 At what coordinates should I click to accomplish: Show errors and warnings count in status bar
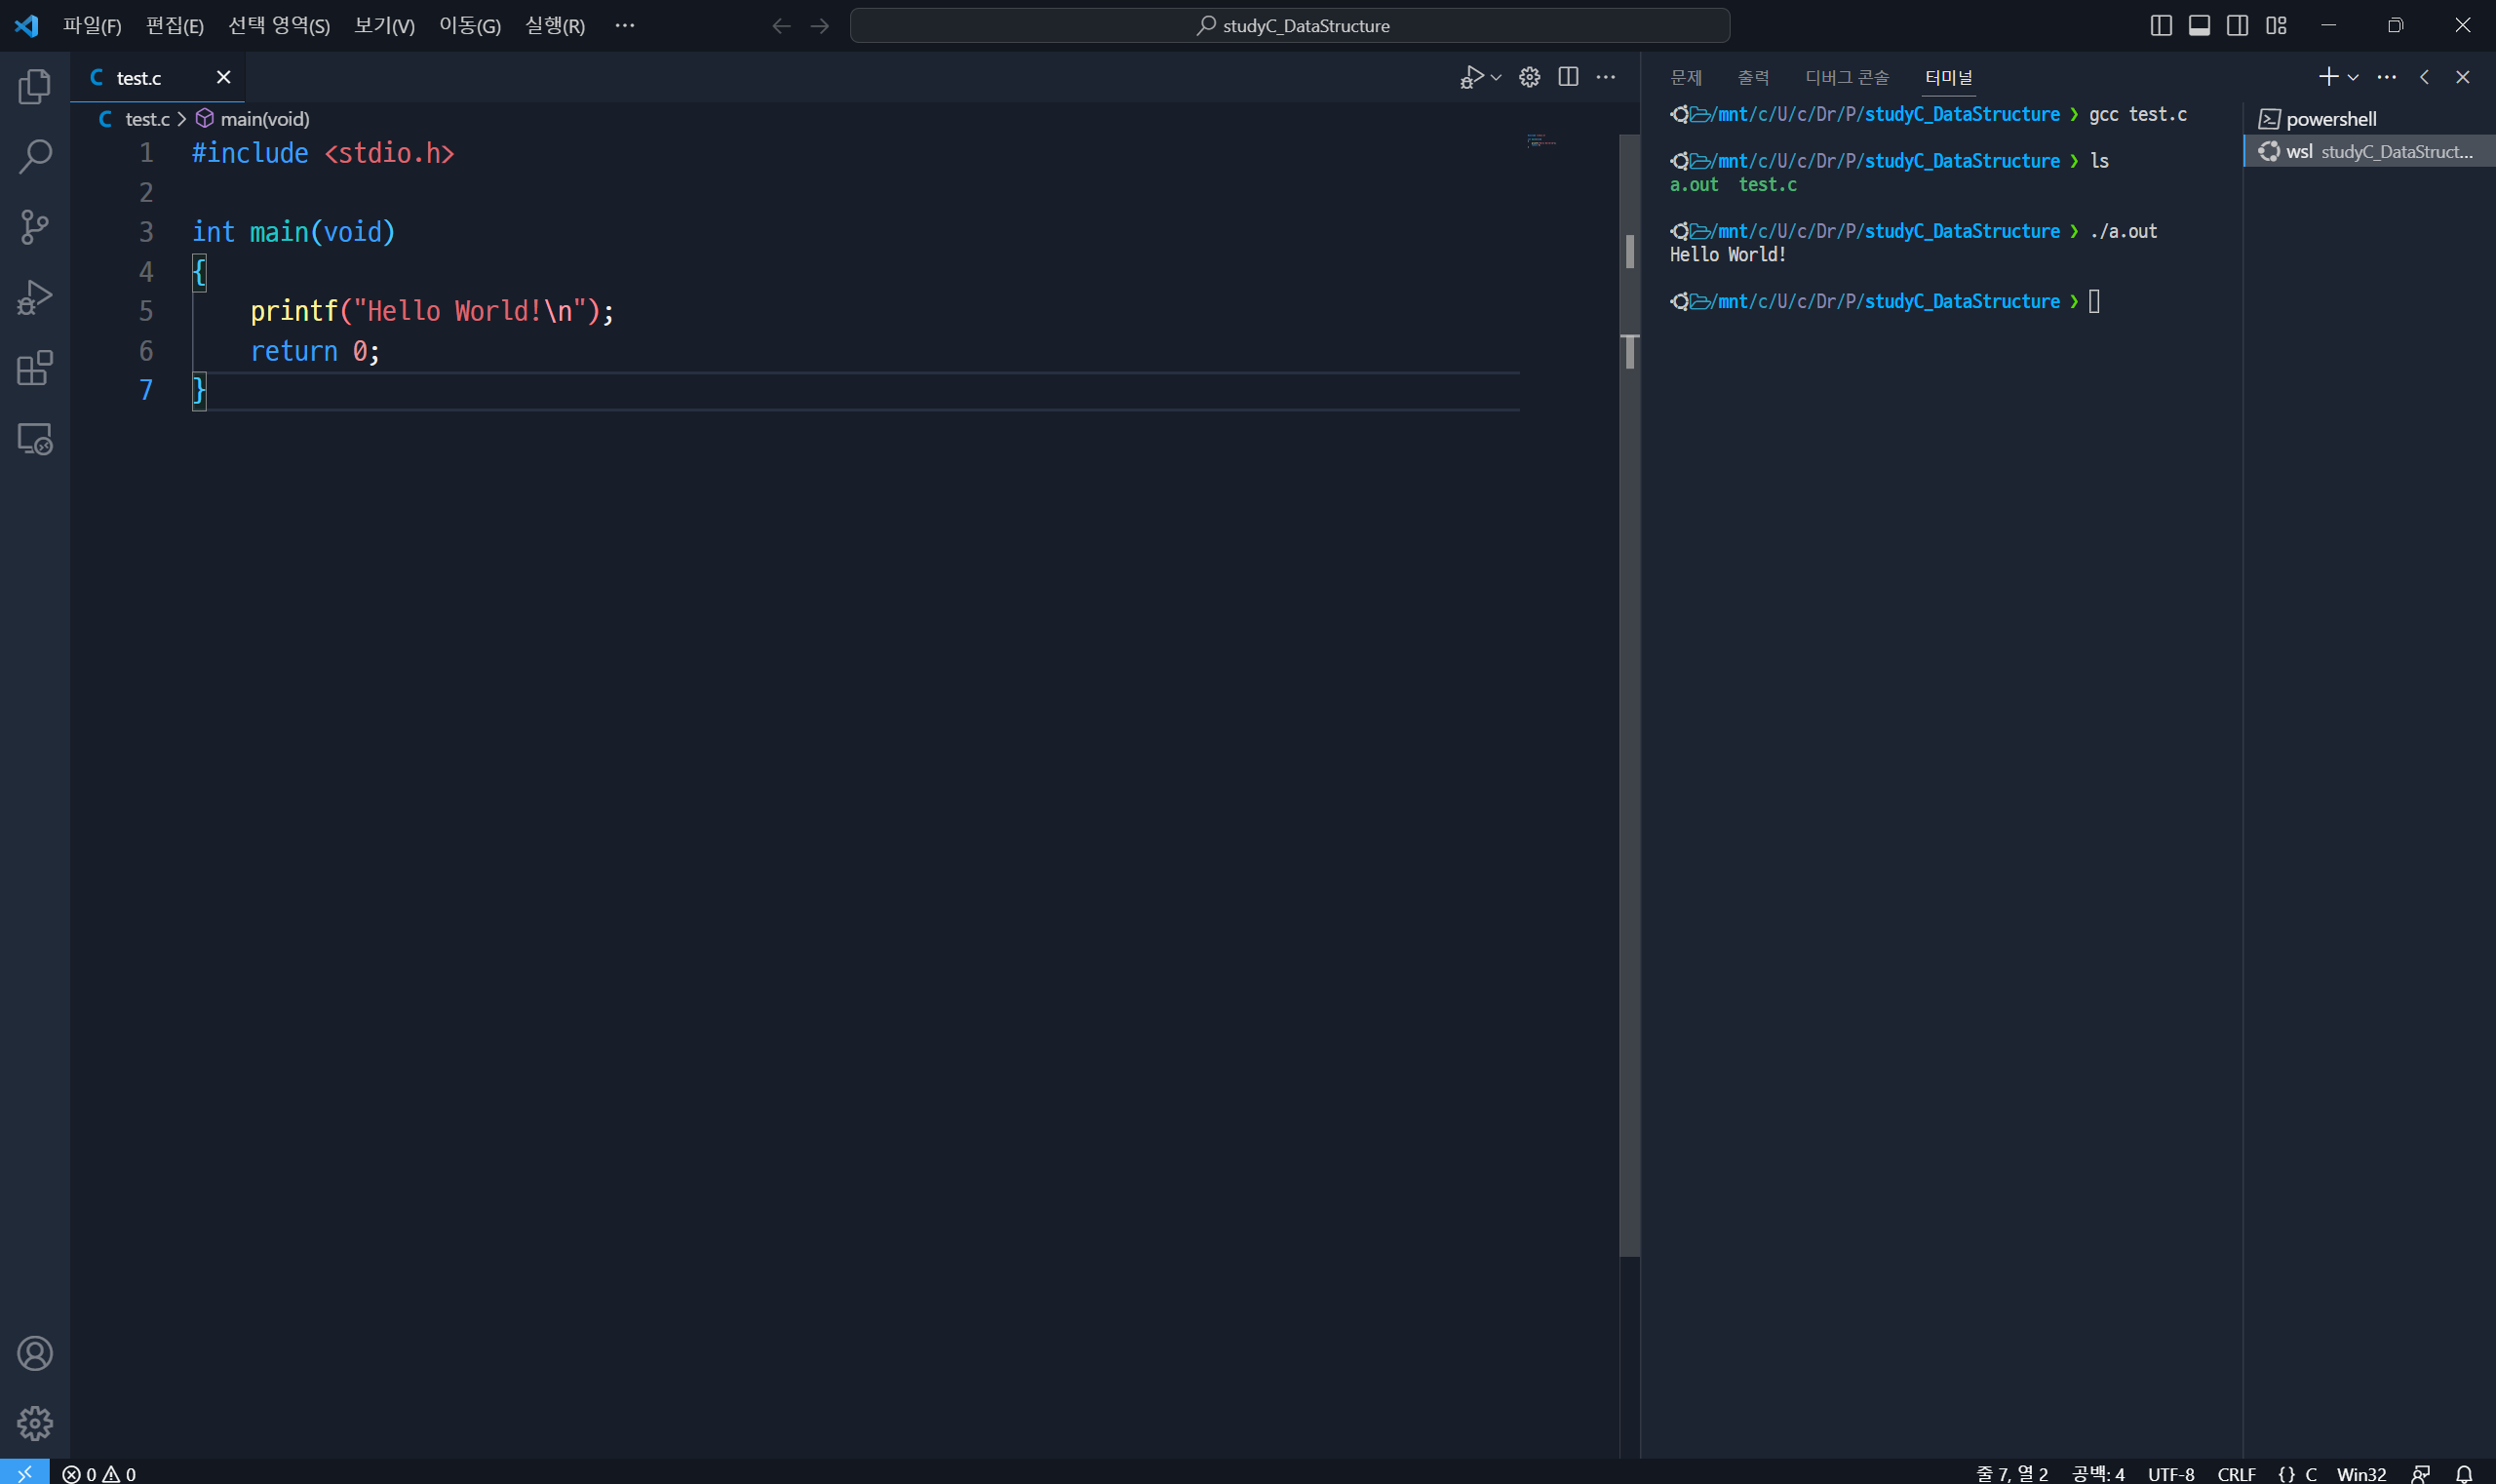[99, 1473]
